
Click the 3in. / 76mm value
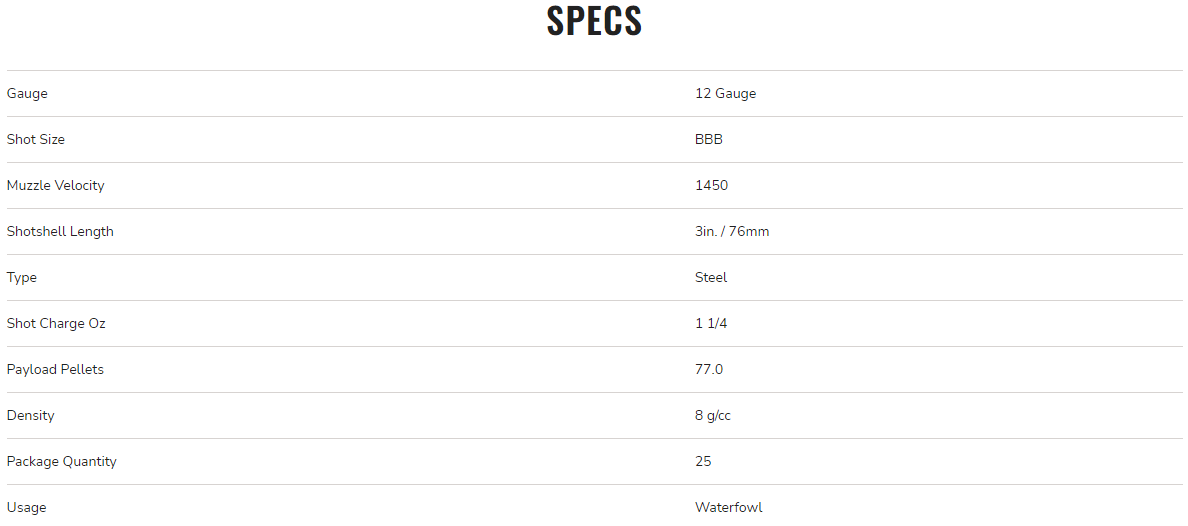tap(732, 232)
